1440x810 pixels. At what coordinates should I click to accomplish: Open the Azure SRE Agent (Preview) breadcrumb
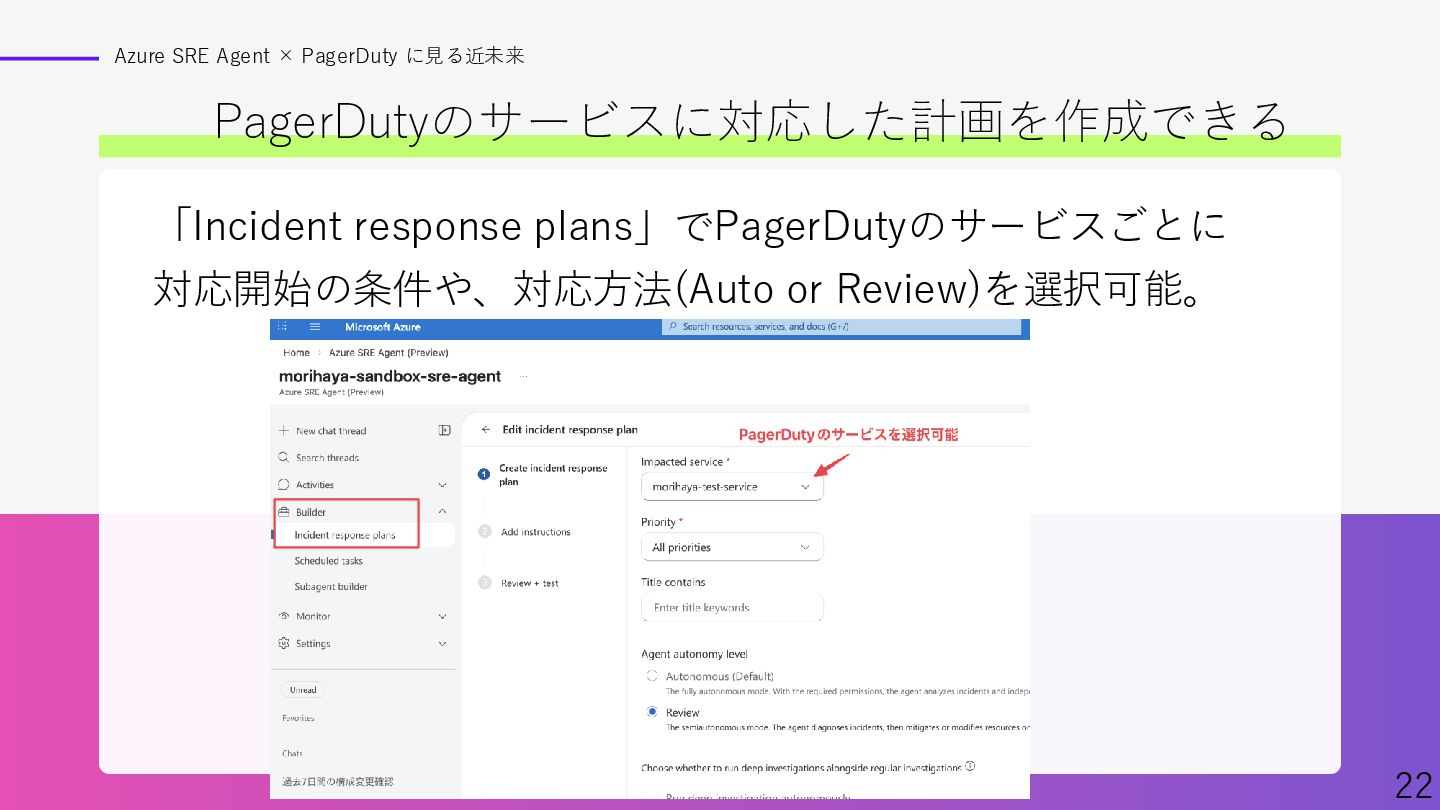[388, 353]
